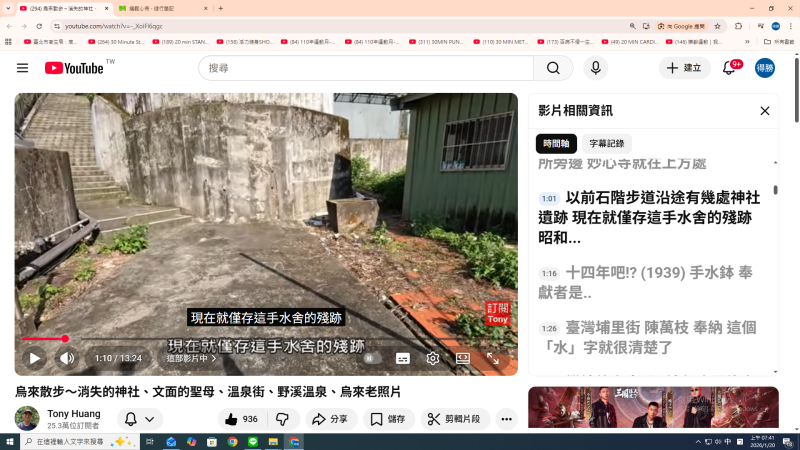Screen dimensions: 800x450
Task: Open the '20 MIN CARDI...' bookmark
Action: click(x=630, y=42)
